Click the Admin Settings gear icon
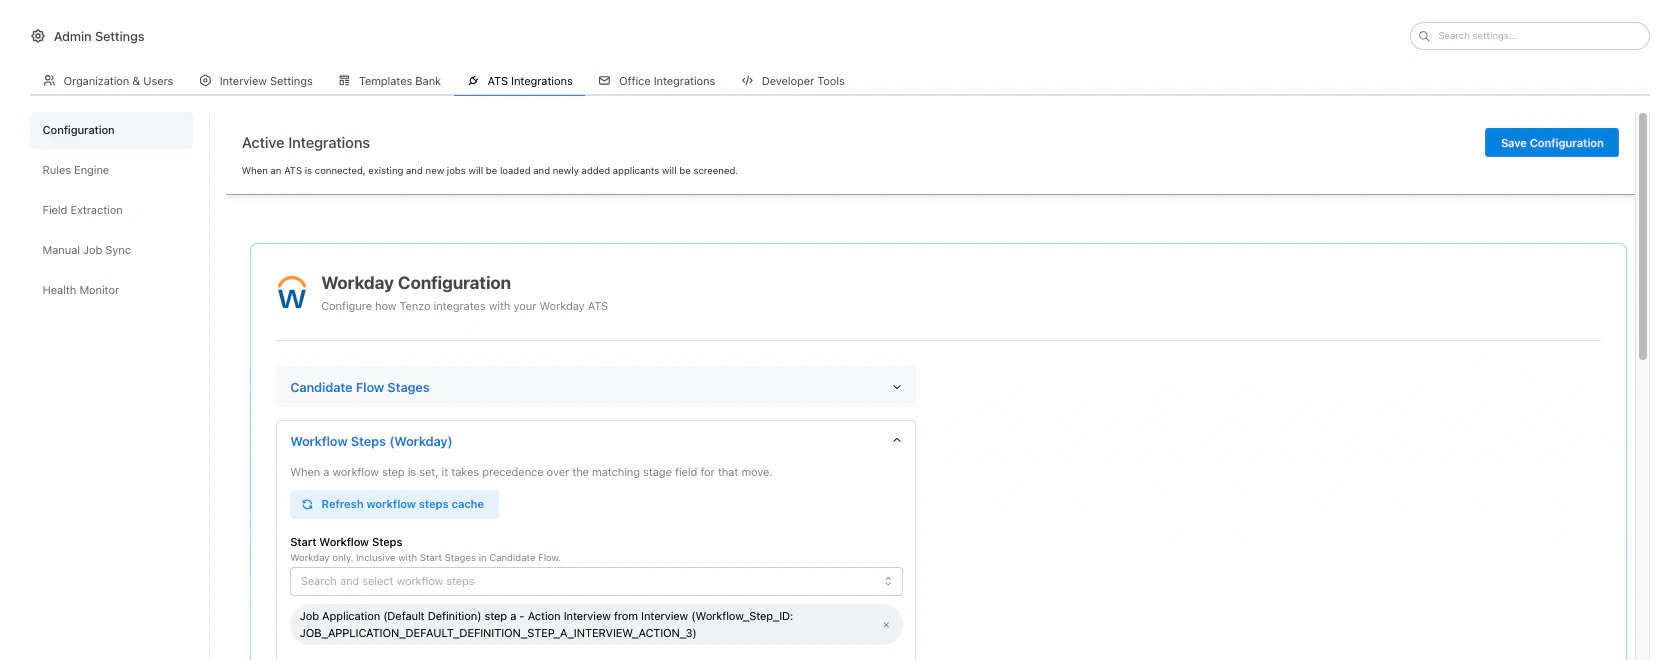The image size is (1677, 660). tap(38, 36)
